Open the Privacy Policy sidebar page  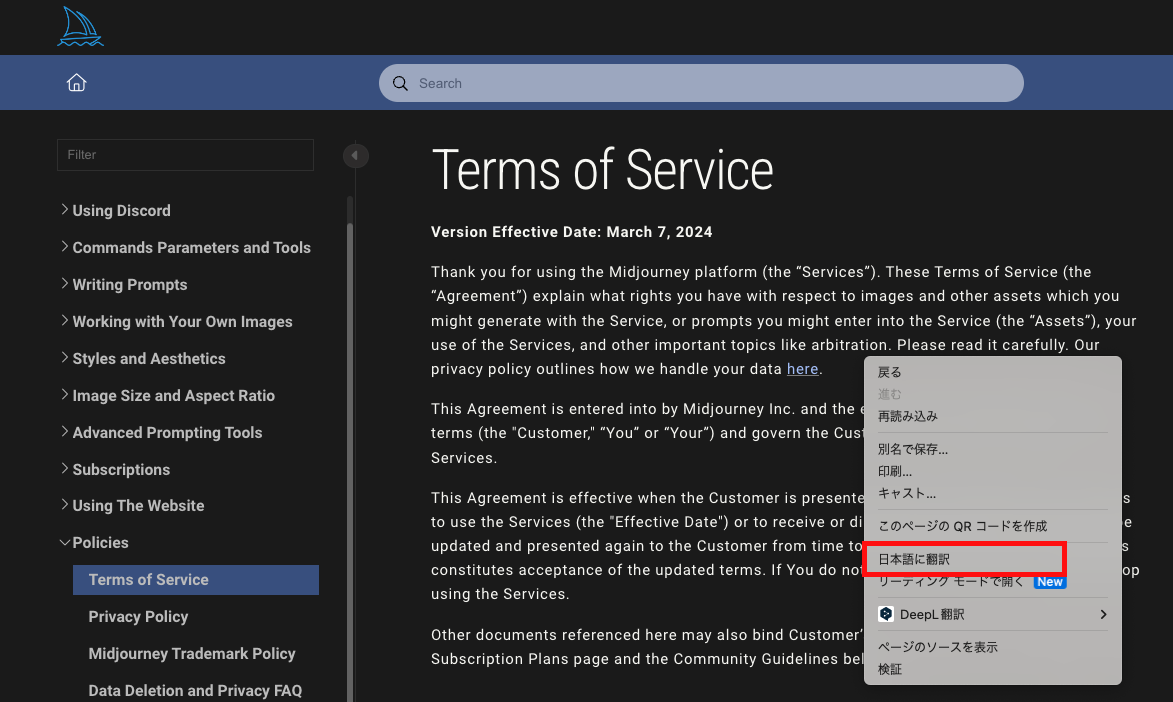[138, 617]
